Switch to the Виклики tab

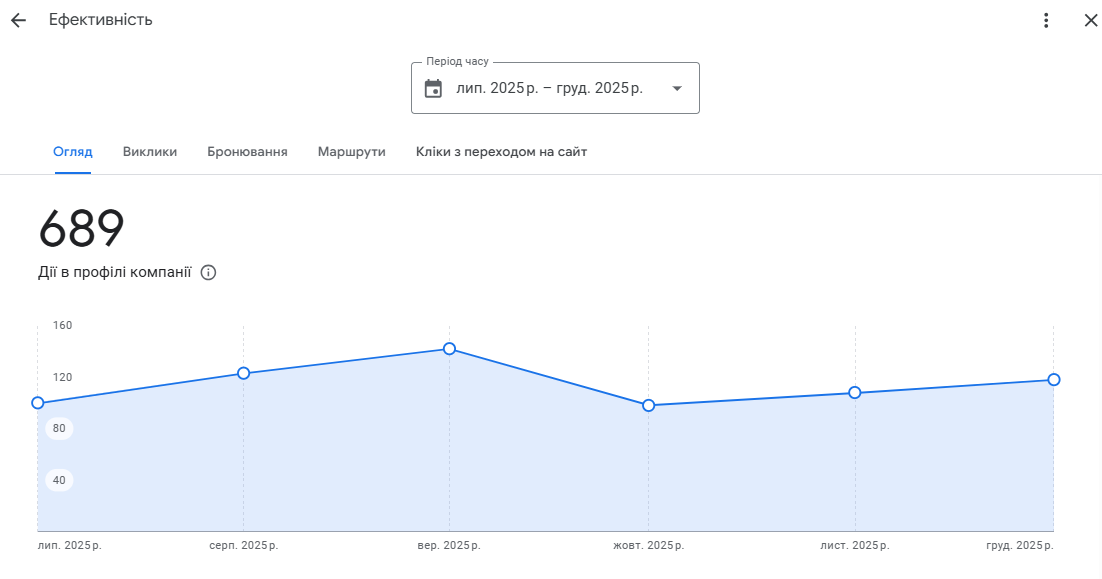(150, 152)
